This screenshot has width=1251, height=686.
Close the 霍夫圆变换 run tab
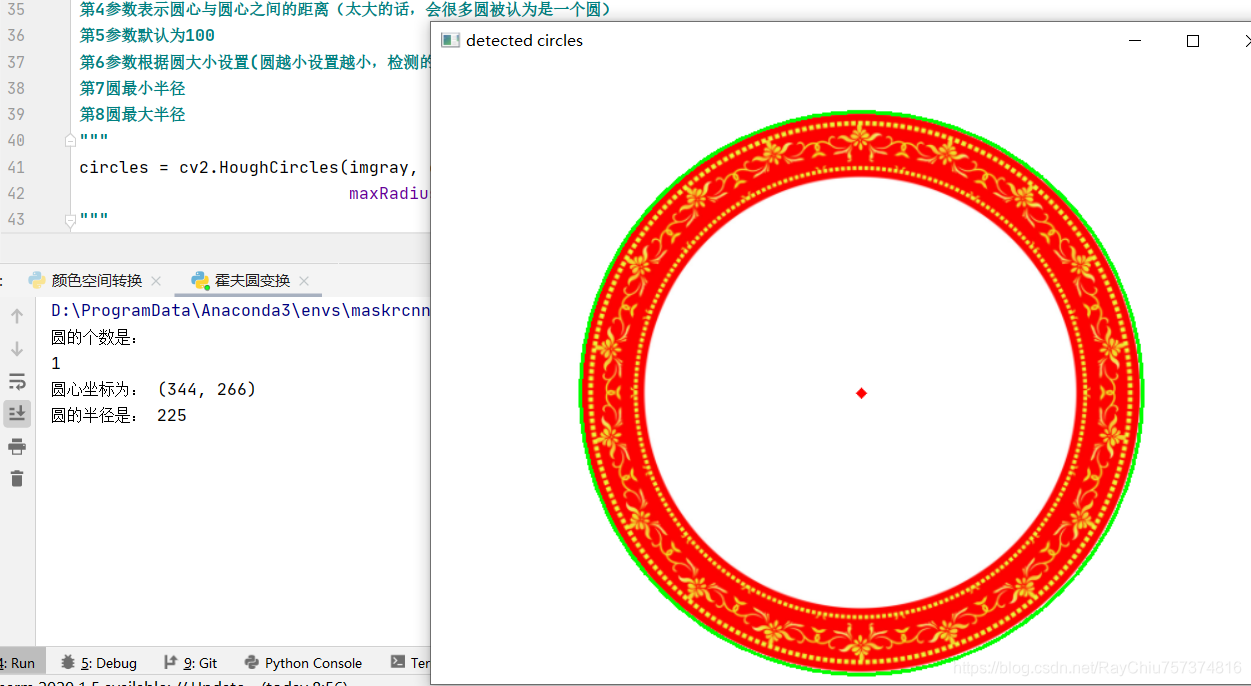coord(304,281)
